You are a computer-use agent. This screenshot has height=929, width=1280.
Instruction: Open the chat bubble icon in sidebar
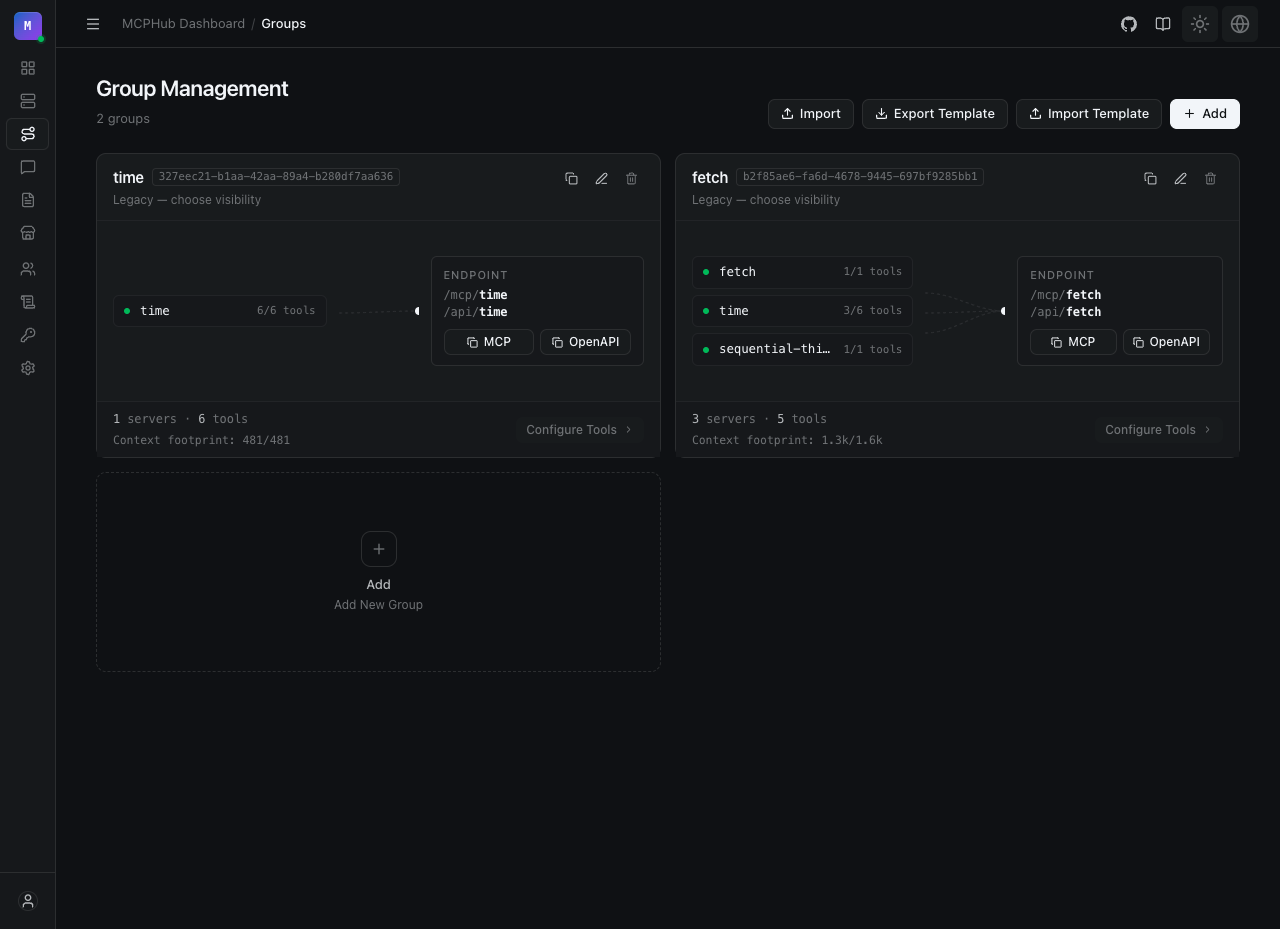(x=28, y=167)
